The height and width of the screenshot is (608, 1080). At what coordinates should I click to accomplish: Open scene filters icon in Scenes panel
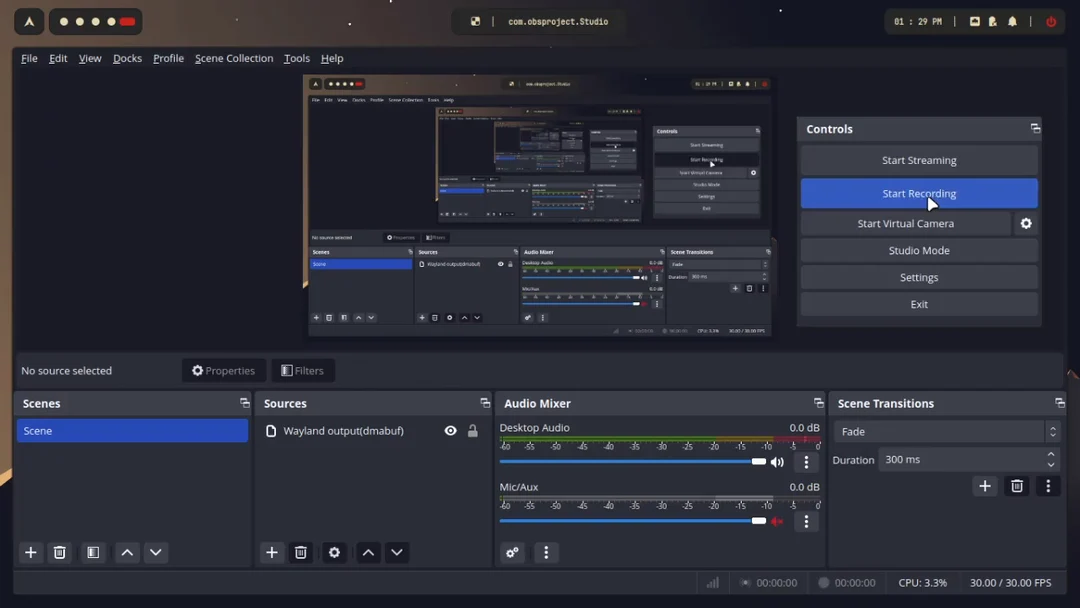(92, 552)
